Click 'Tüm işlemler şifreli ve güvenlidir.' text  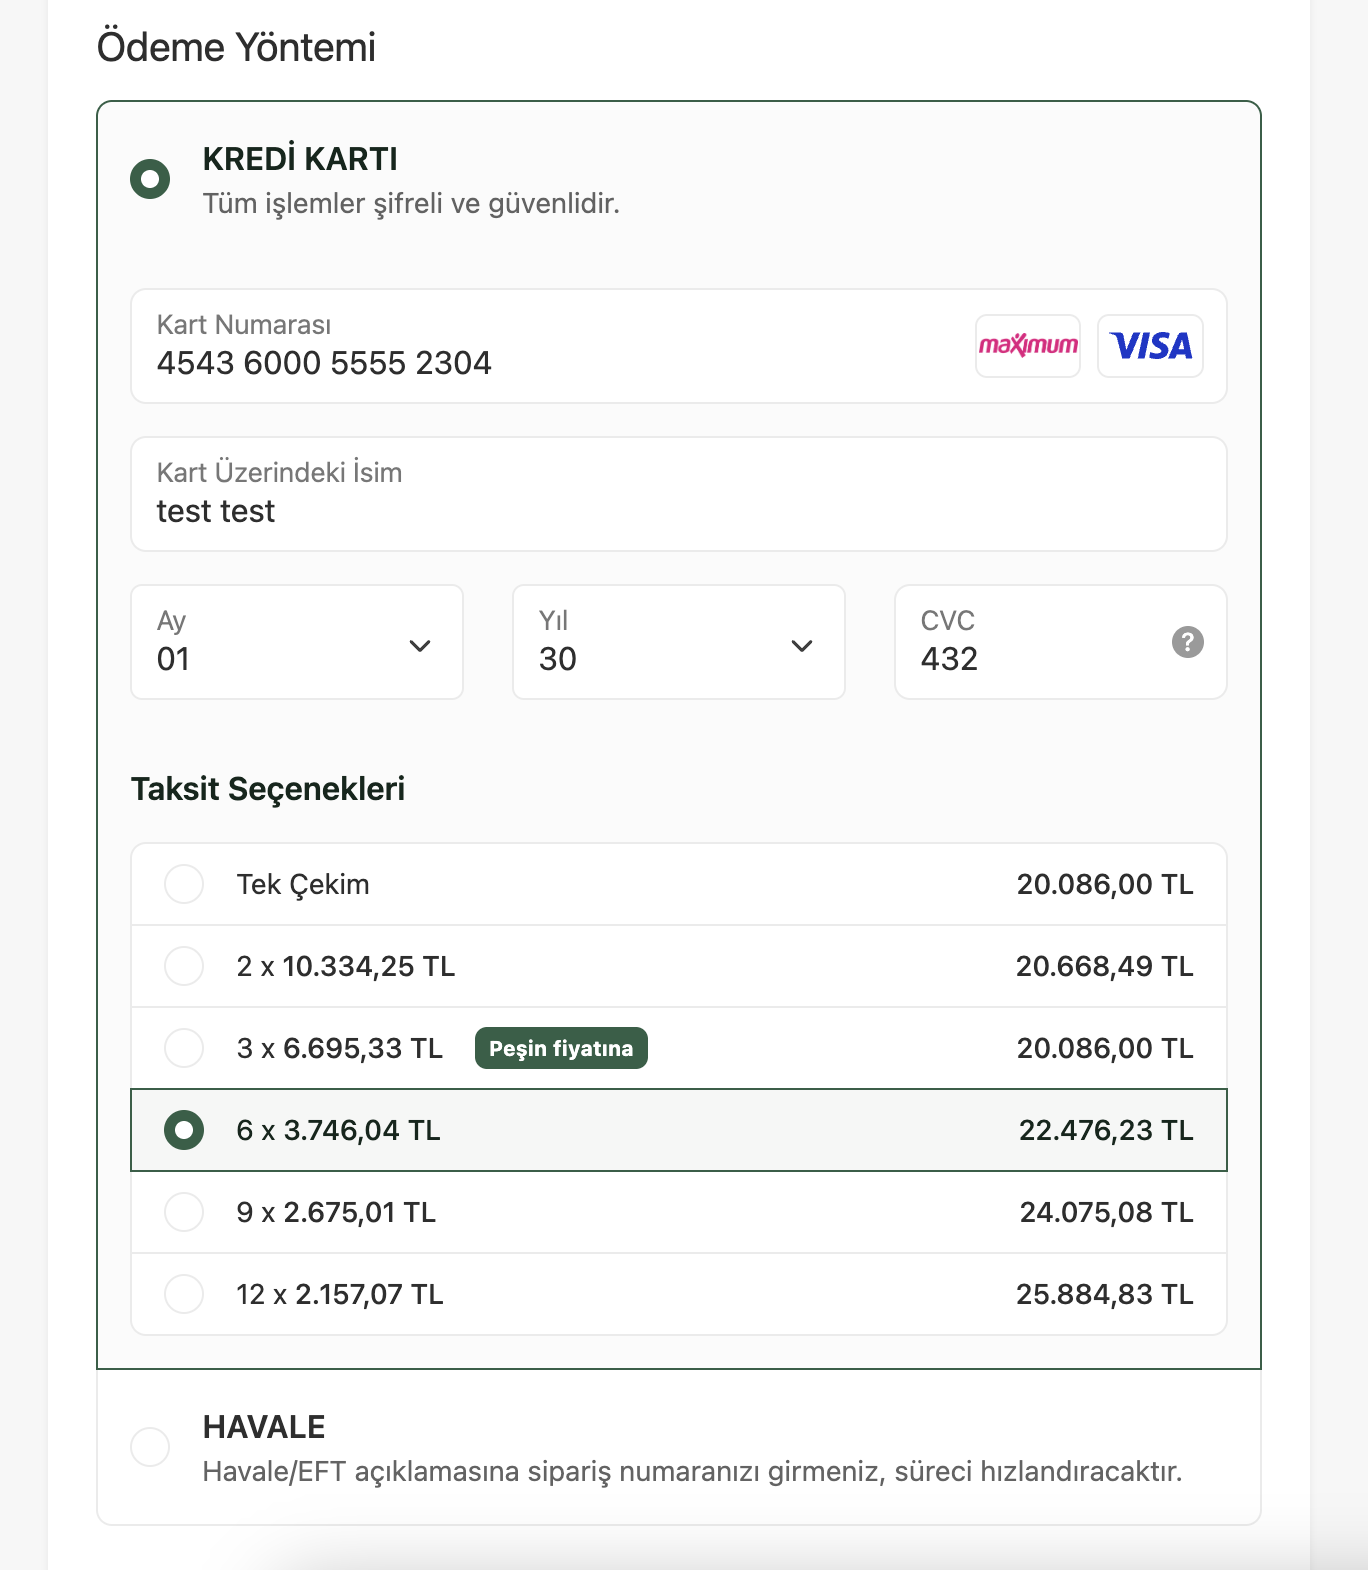tap(411, 204)
